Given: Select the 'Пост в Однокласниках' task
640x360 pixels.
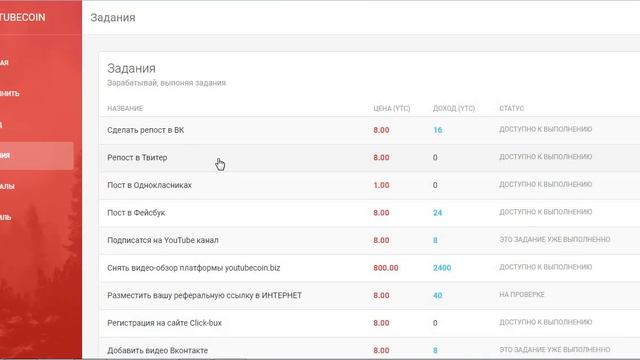Looking at the screenshot, I should 149,185.
